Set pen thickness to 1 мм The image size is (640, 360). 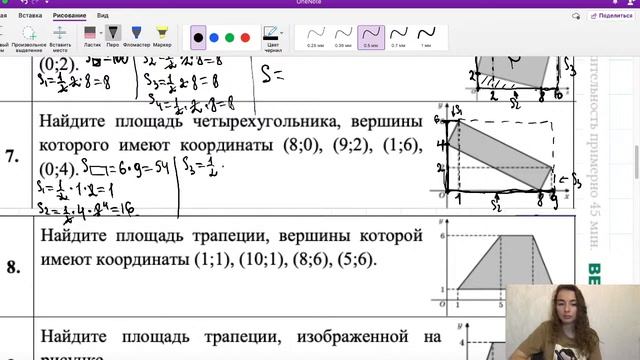click(x=426, y=37)
